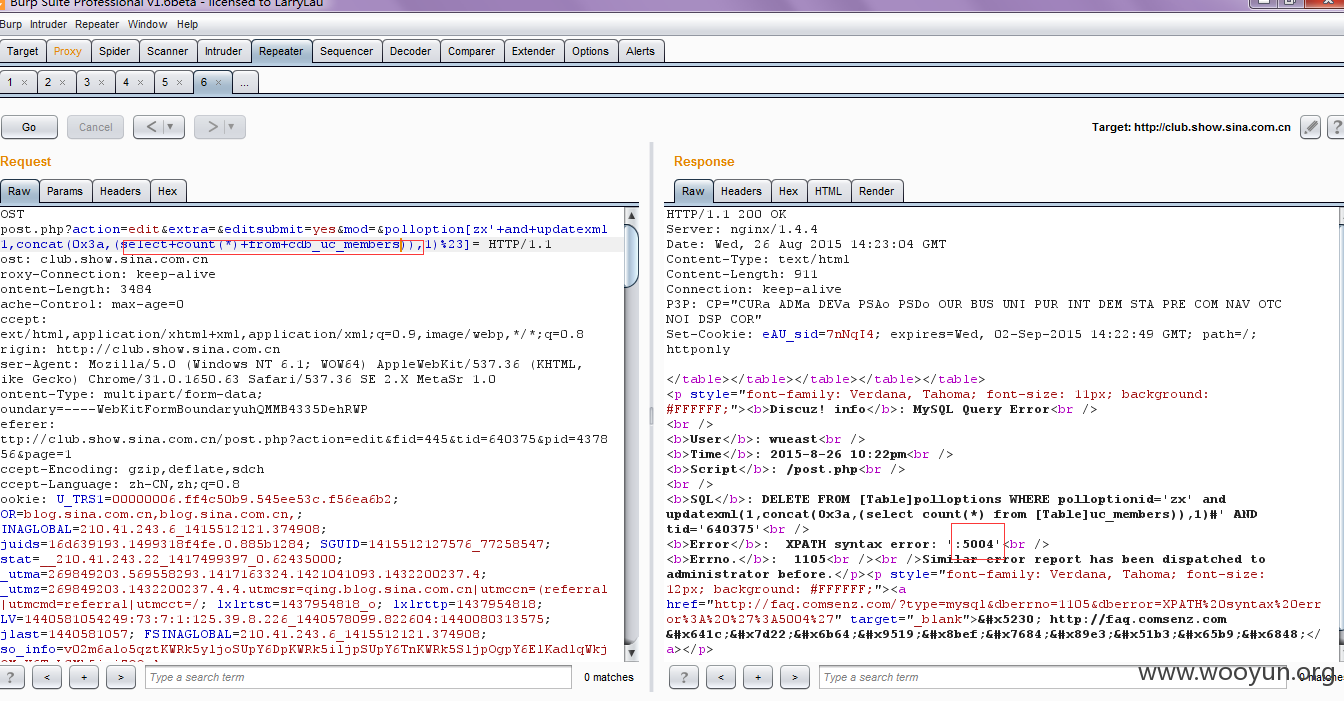The image size is (1344, 701).
Task: Select Repeater request tab 1
Action: tap(10, 82)
